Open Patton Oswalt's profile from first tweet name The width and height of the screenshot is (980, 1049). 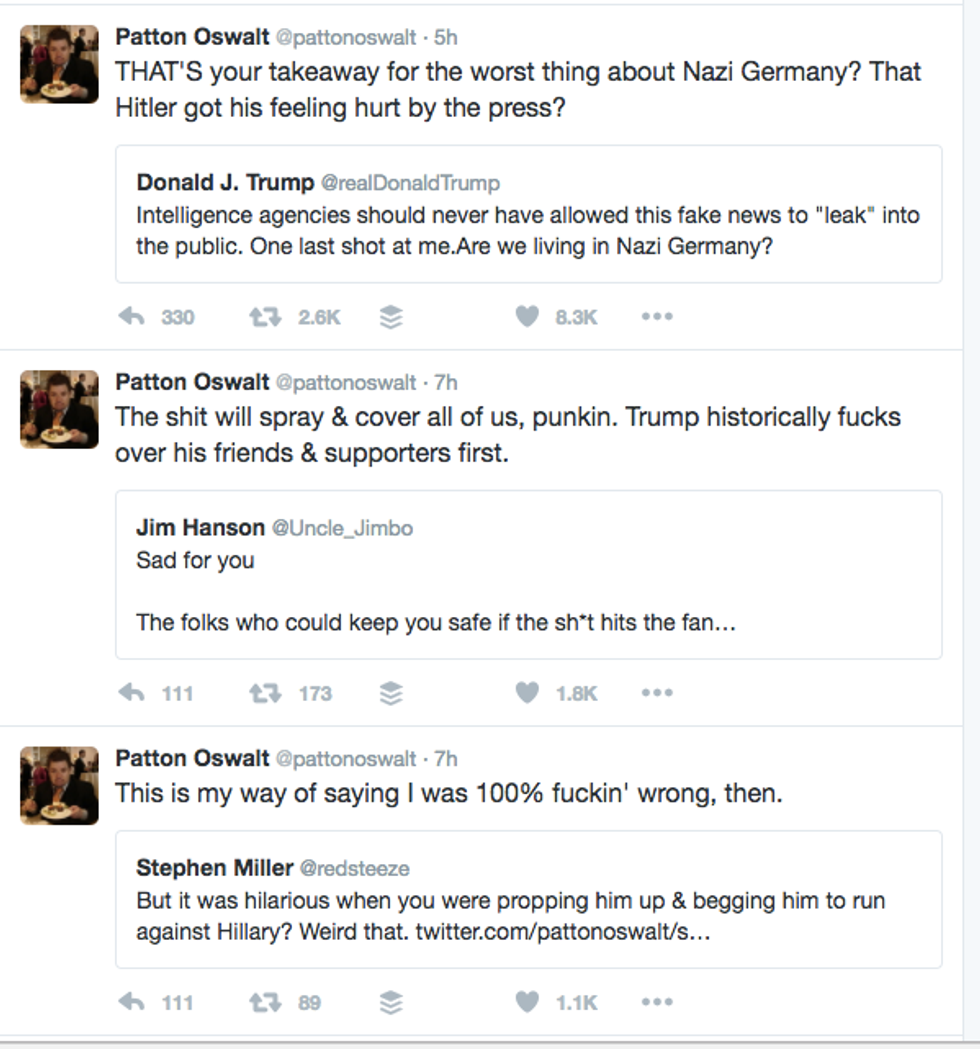(192, 37)
